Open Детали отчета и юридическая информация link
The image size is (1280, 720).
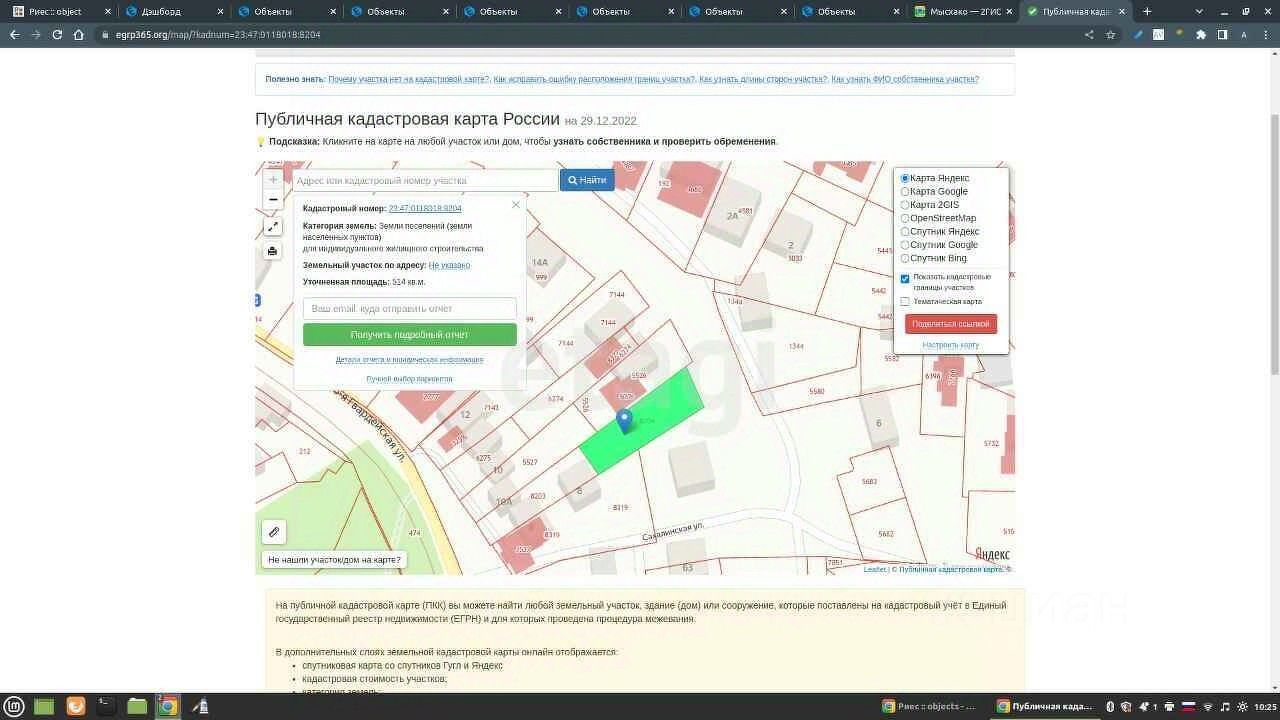tap(409, 359)
